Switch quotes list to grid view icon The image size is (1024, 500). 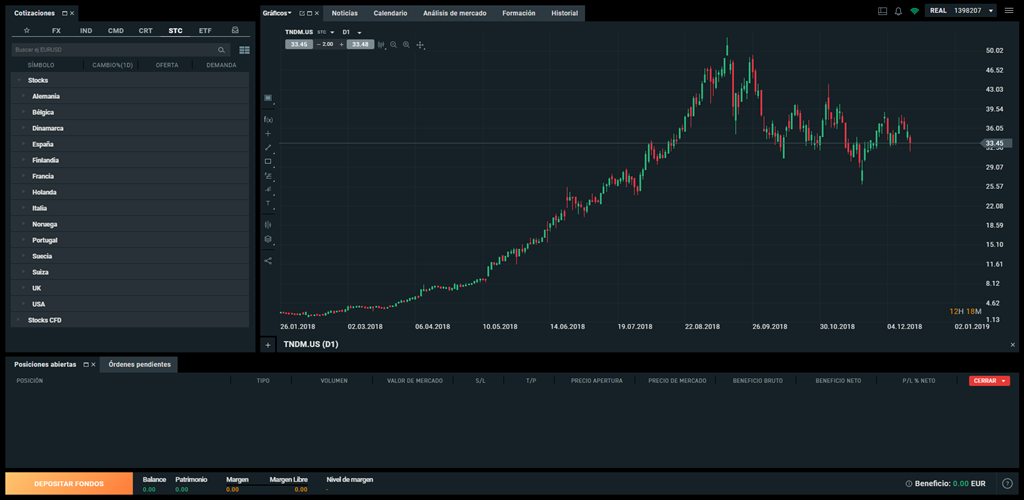coord(244,50)
